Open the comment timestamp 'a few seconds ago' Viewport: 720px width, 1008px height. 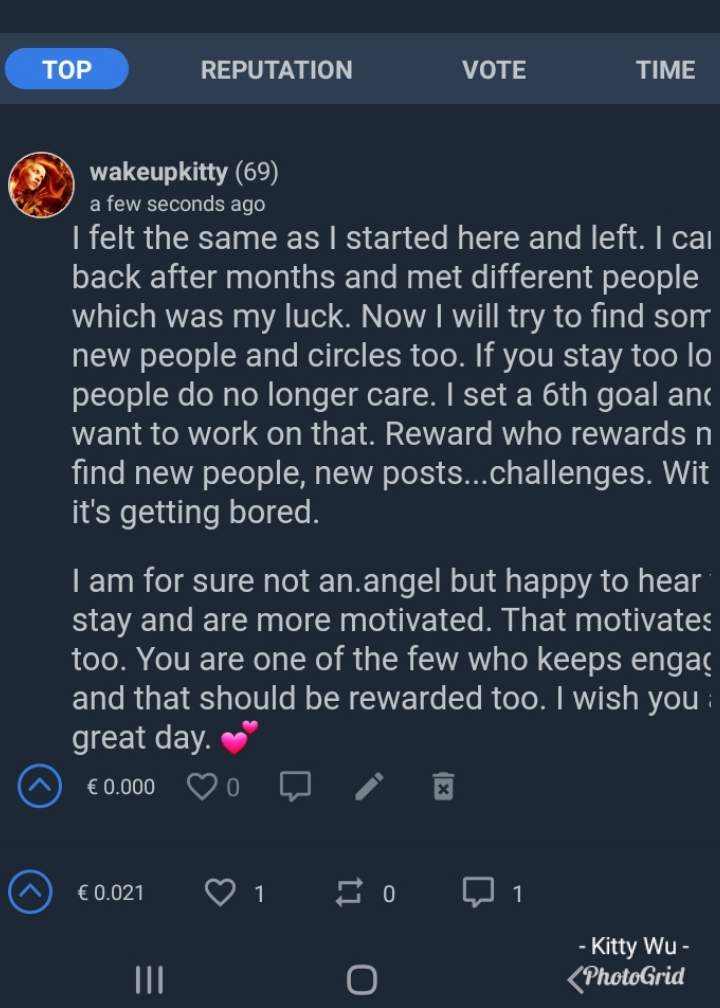tap(177, 204)
